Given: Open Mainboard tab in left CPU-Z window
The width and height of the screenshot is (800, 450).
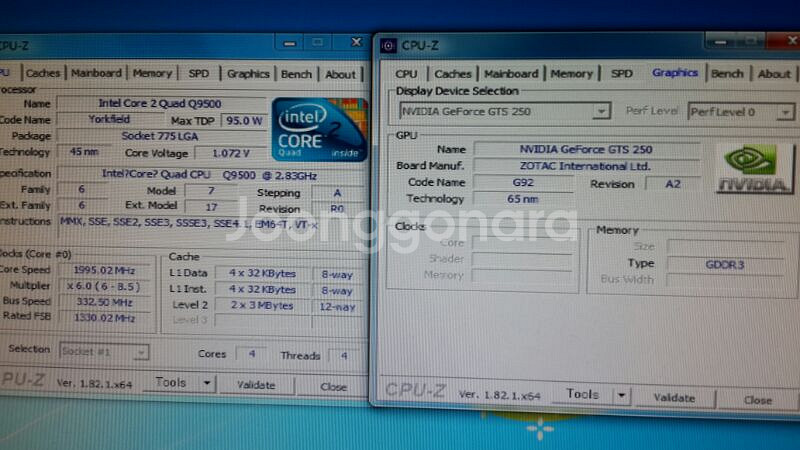Looking at the screenshot, I should pos(96,73).
